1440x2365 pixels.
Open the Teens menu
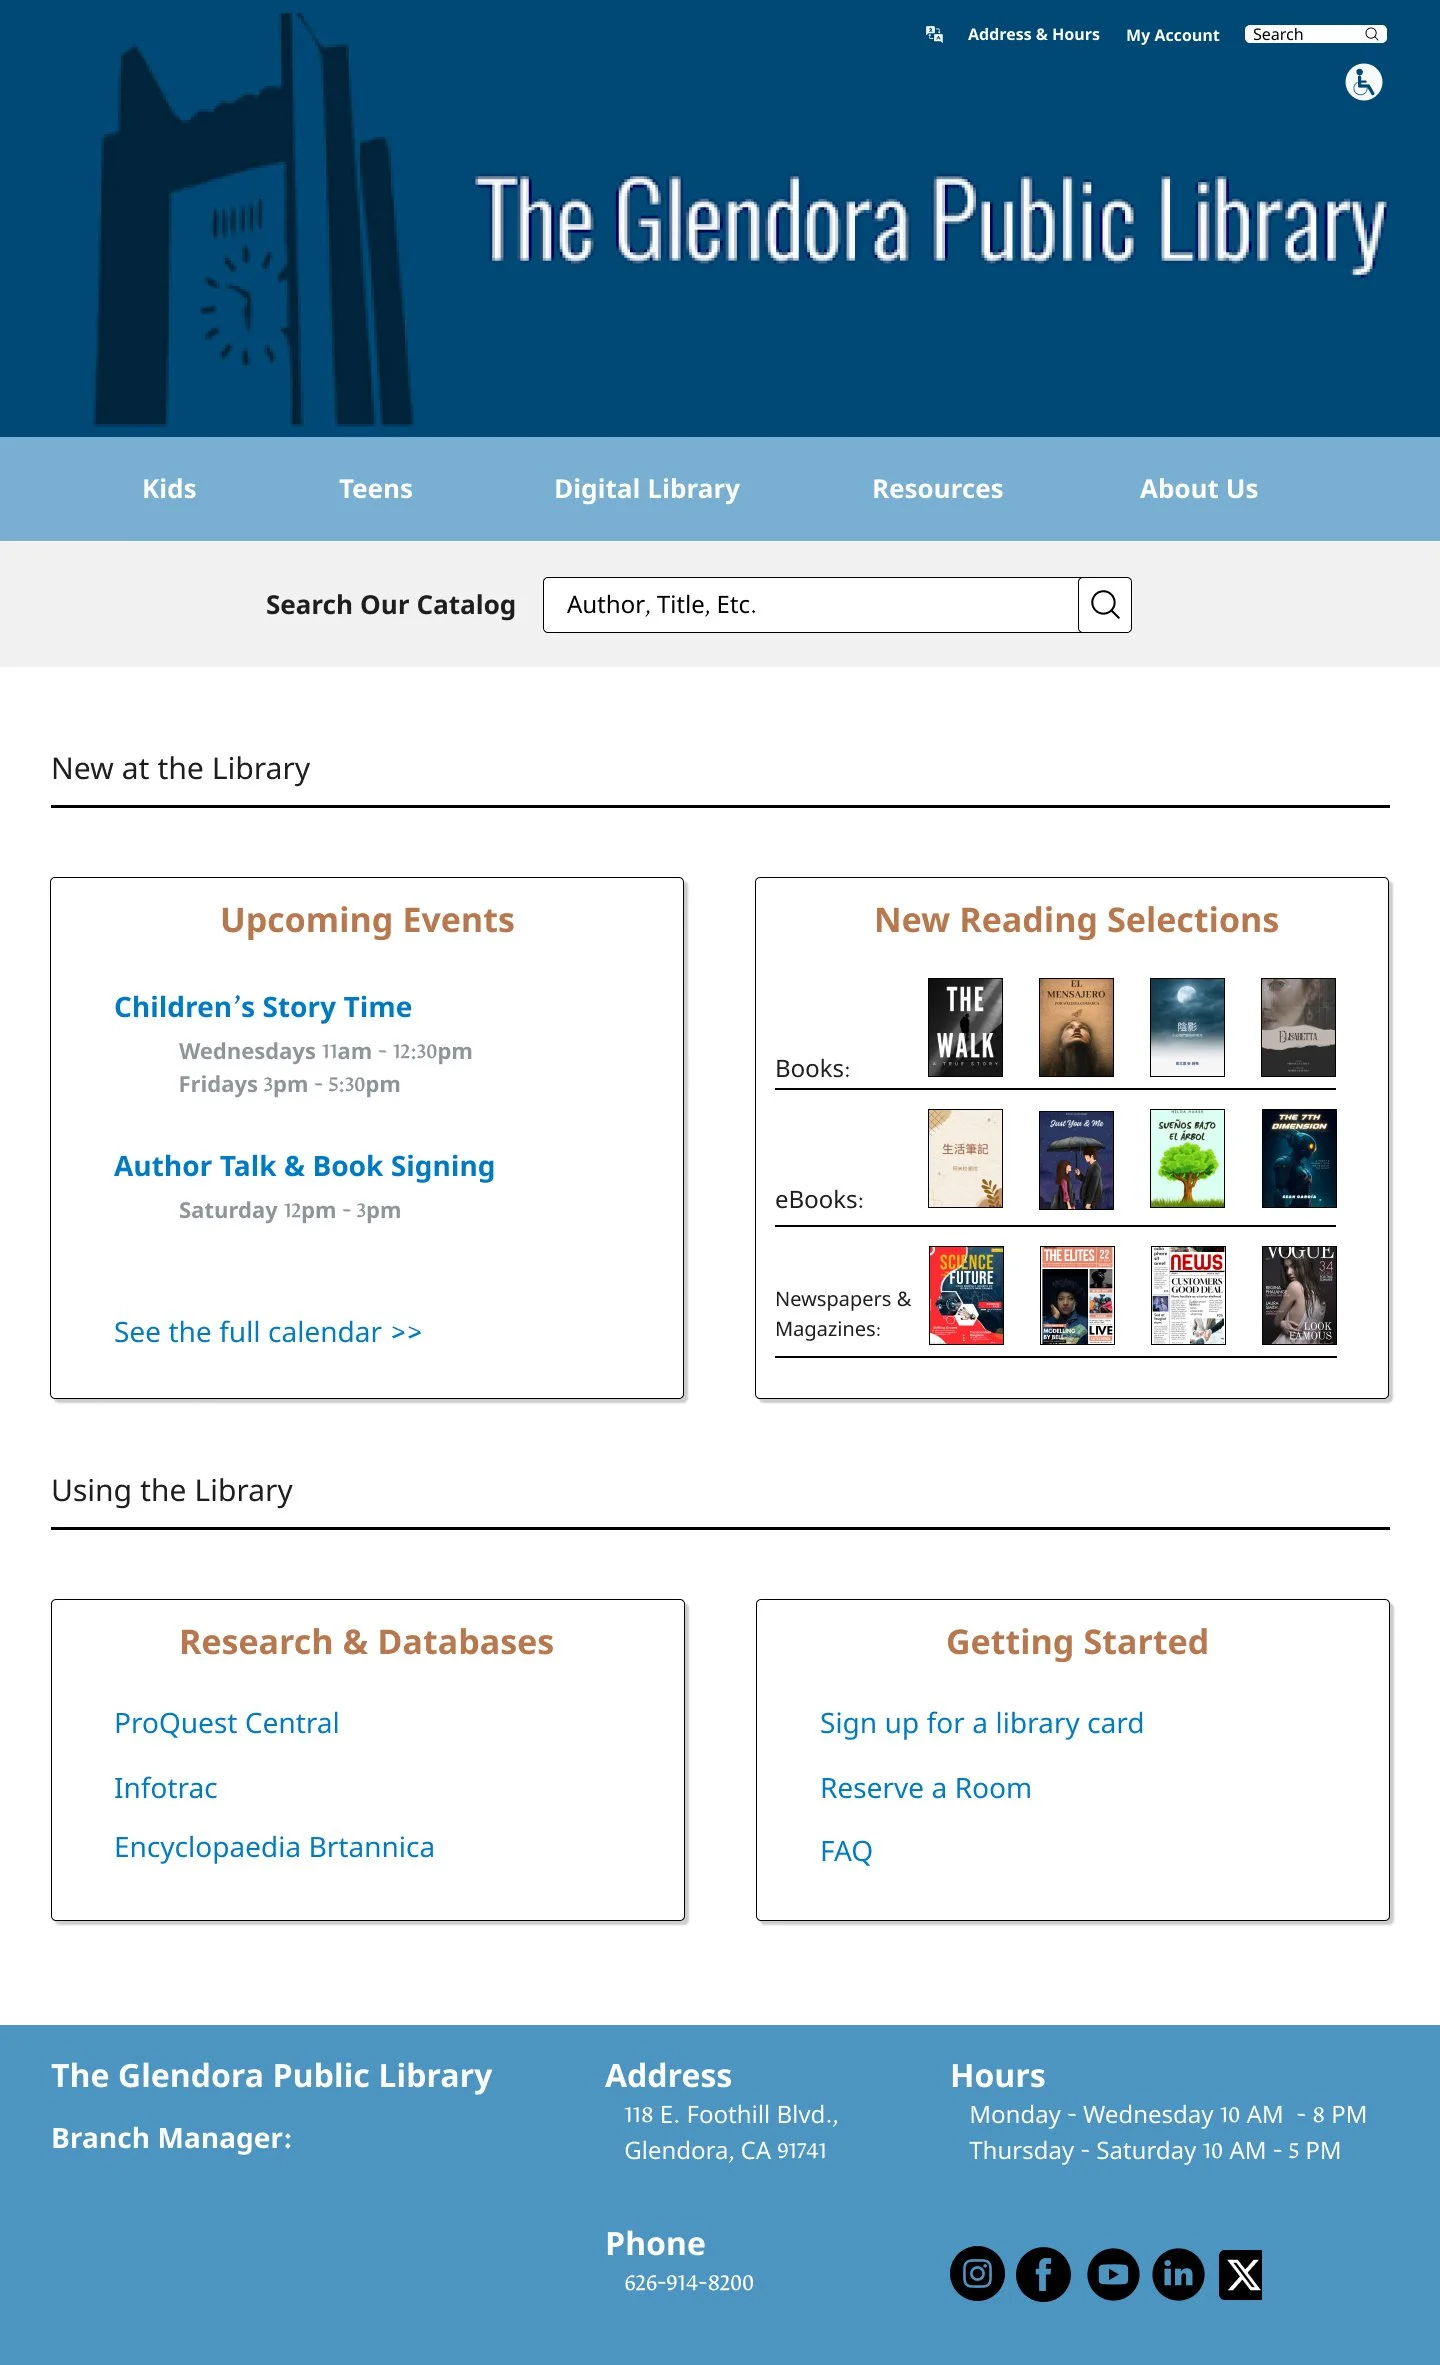pos(375,489)
